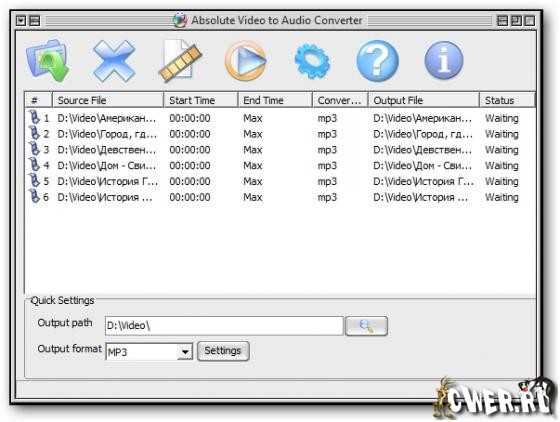560x422 pixels.
Task: Click the browse output path button
Action: pos(366,326)
